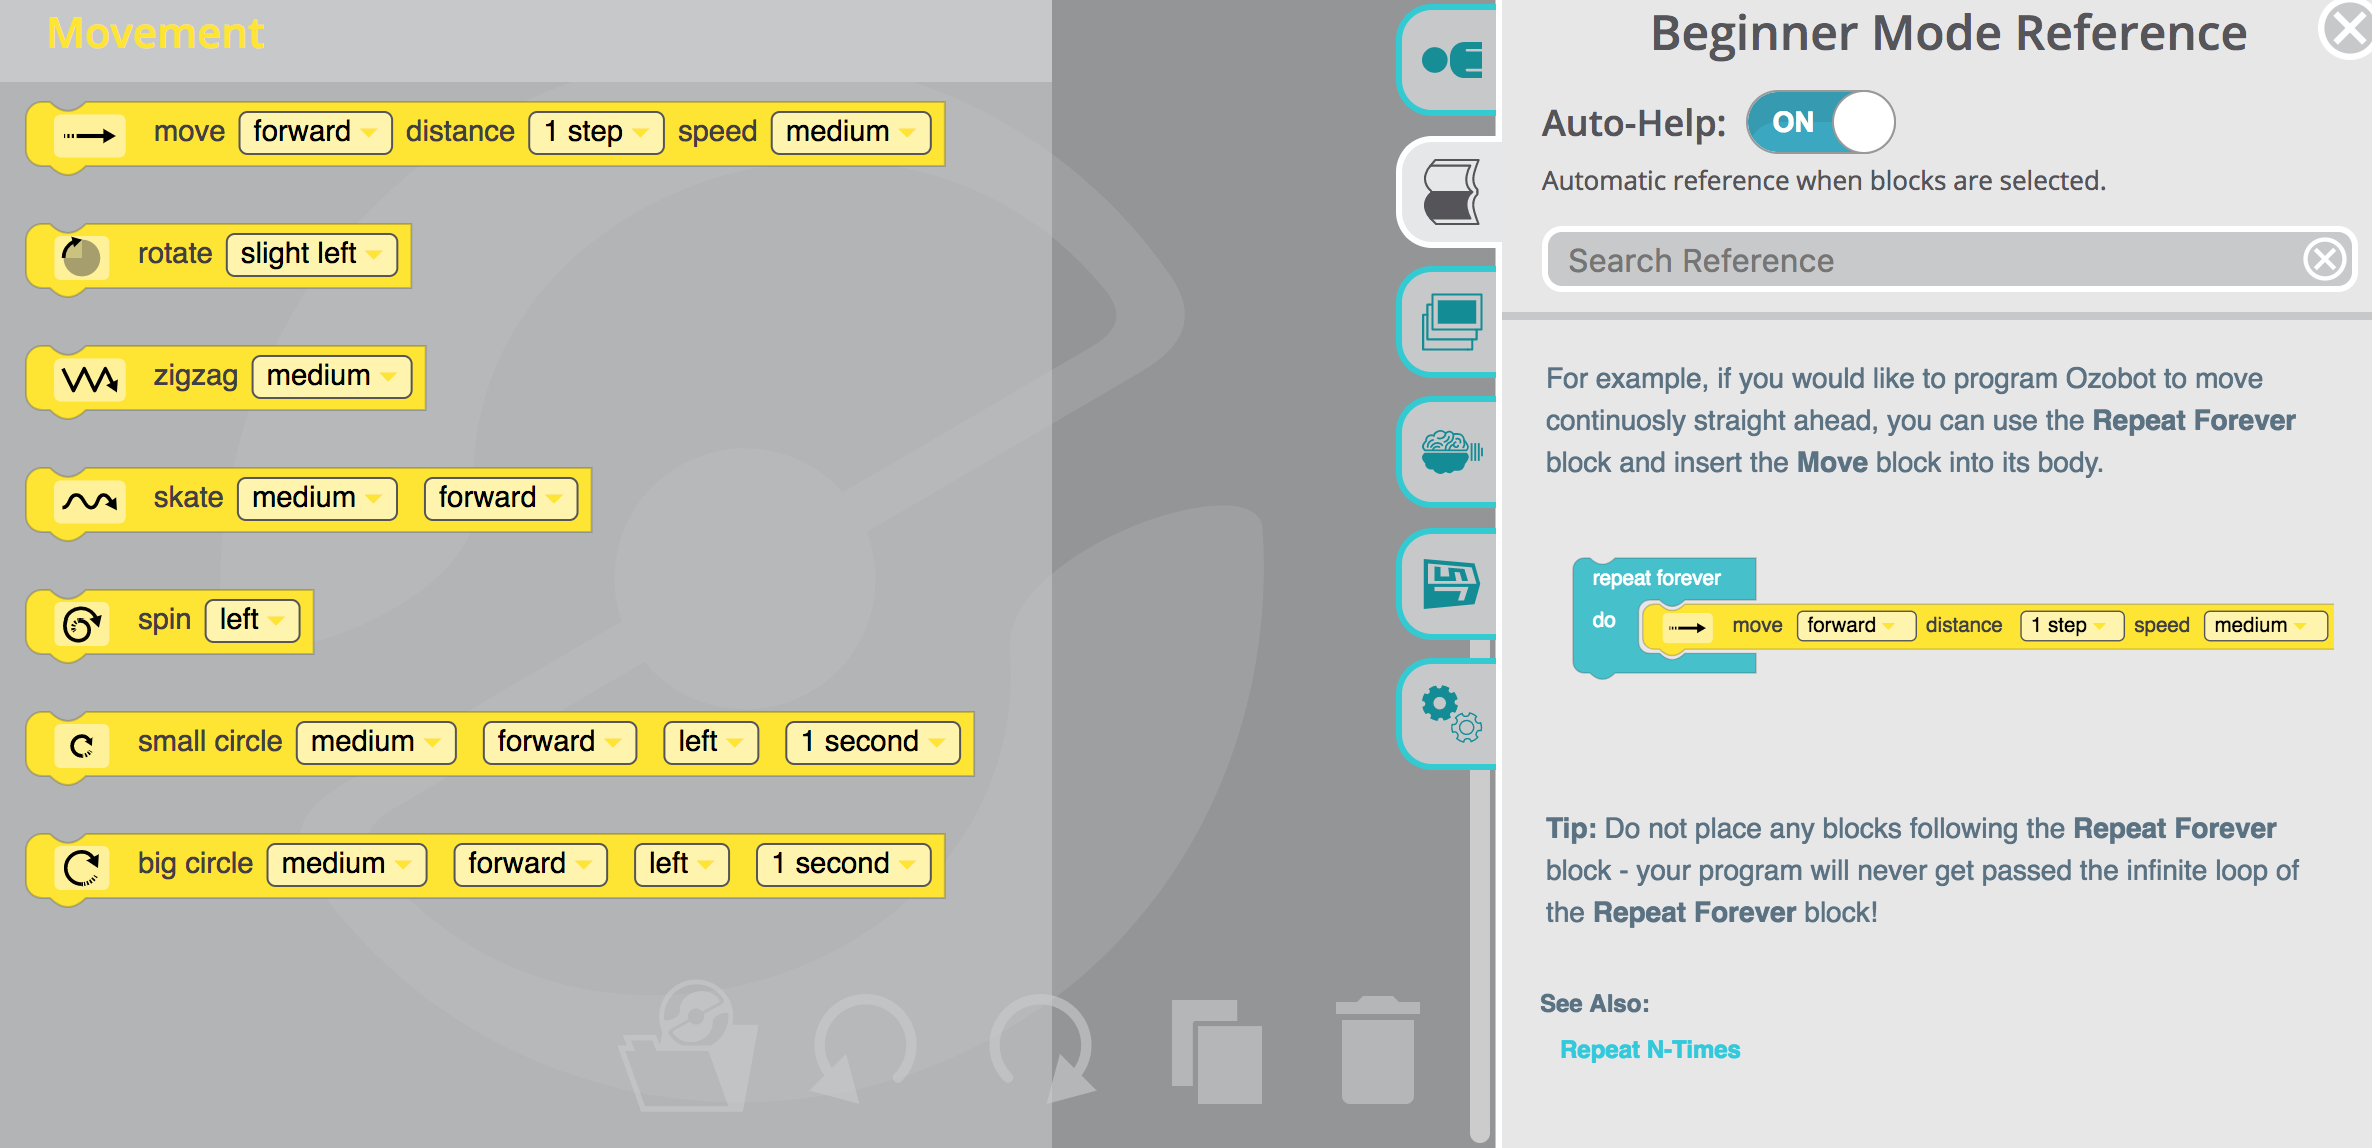2372x1148 pixels.
Task: Select the move forward block icon
Action: click(85, 132)
